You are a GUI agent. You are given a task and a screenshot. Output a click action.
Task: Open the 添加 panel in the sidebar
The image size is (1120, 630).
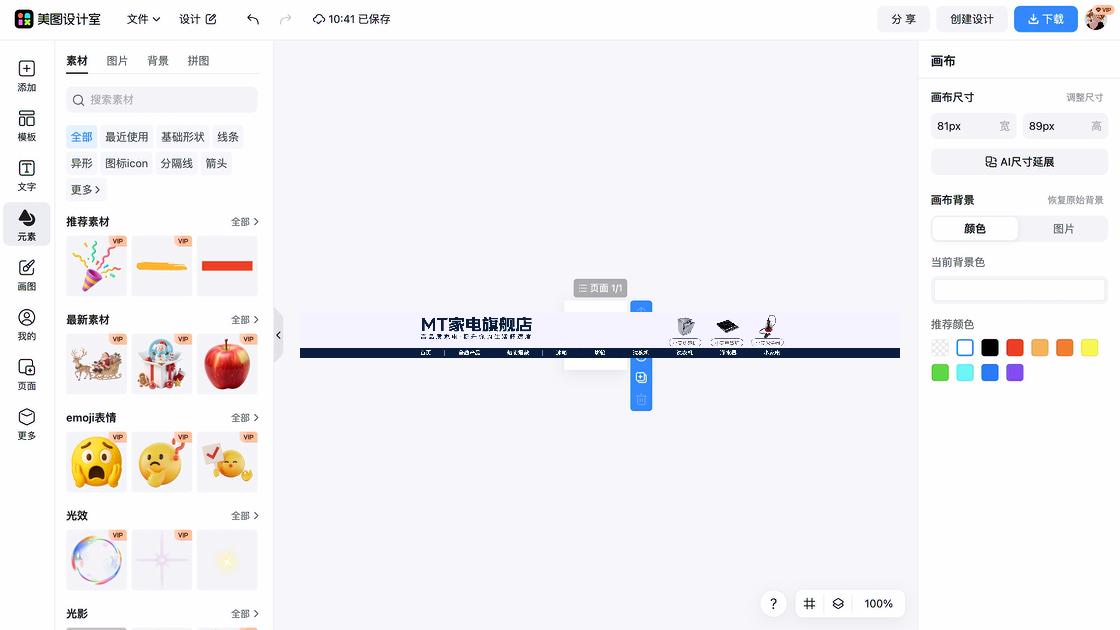[x=25, y=75]
